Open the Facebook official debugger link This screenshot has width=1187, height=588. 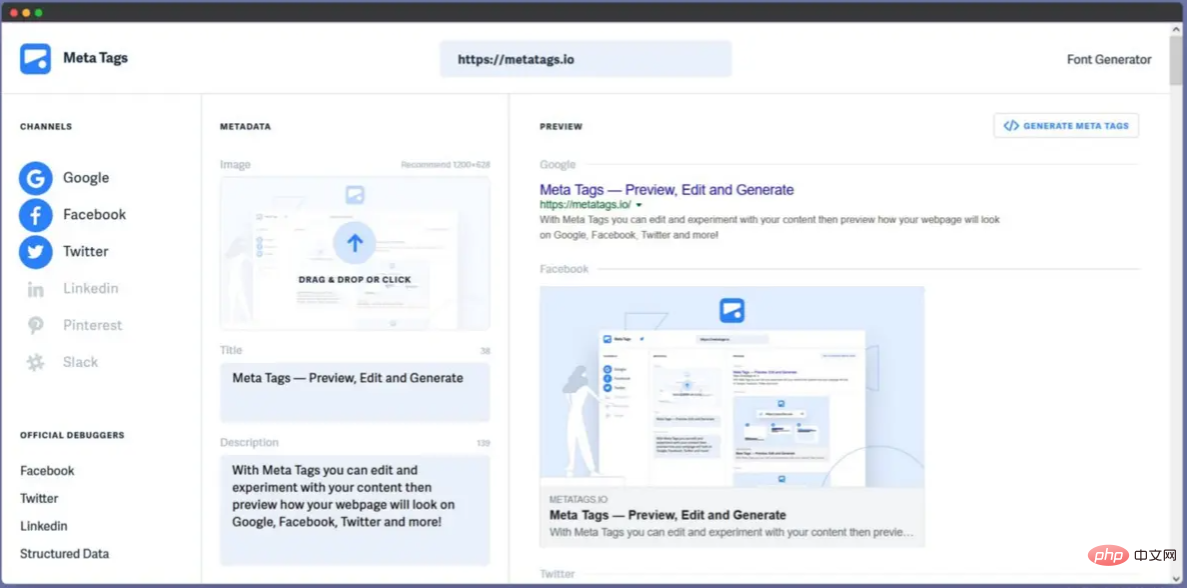pos(47,471)
